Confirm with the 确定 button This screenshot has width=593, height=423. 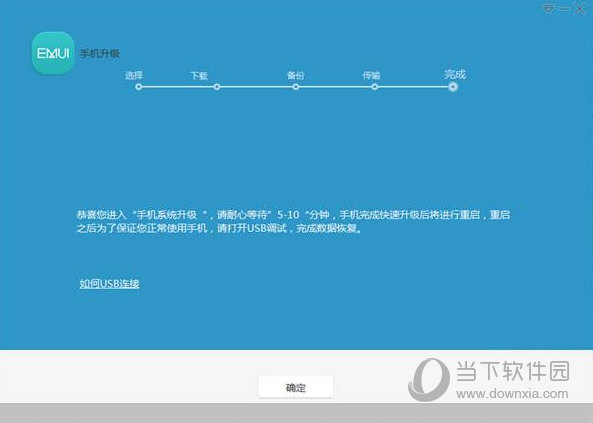(296, 387)
